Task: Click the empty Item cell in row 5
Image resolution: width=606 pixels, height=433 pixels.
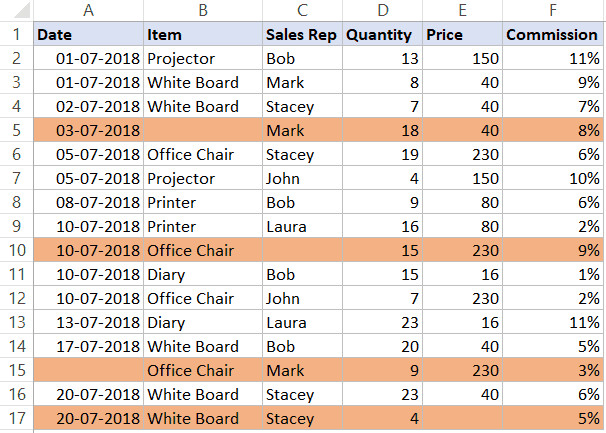Action: (203, 130)
